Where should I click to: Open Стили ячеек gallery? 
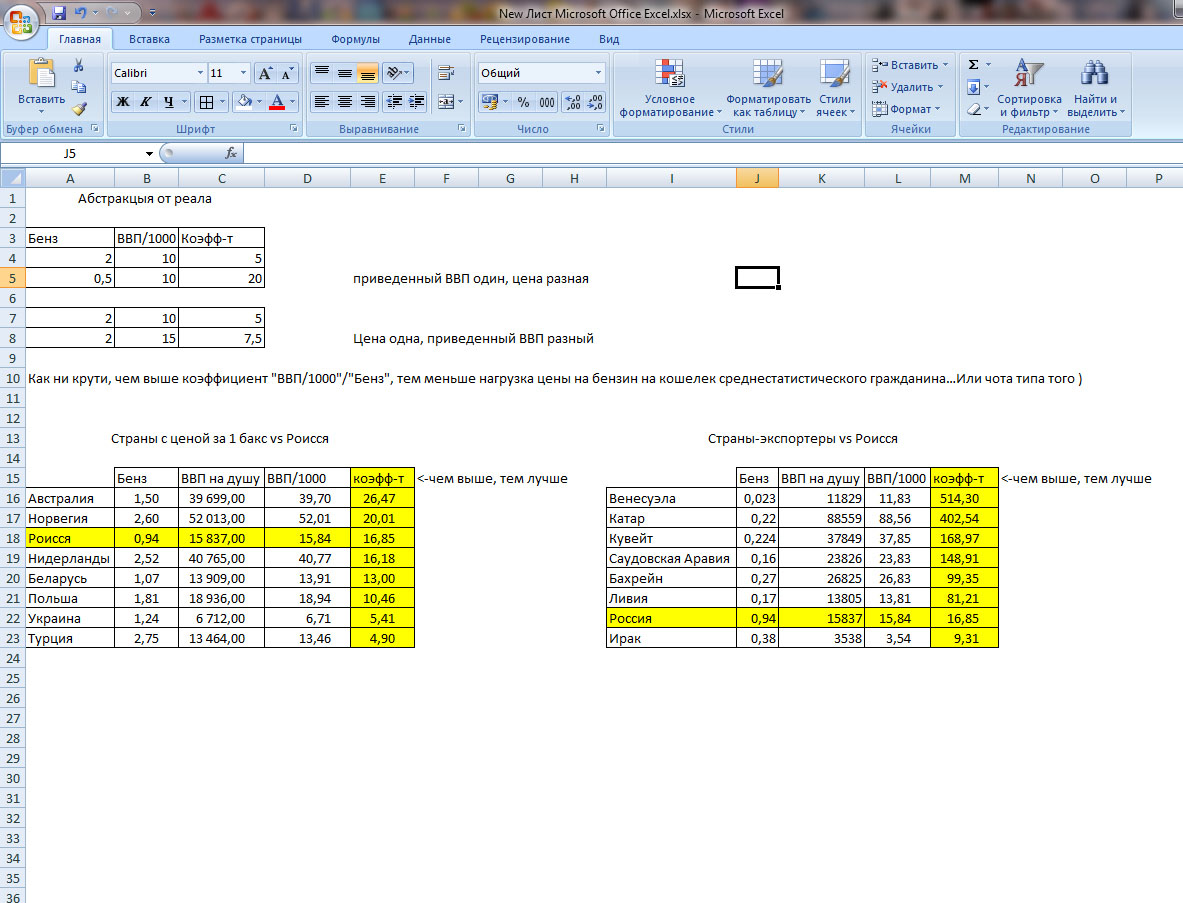point(835,88)
